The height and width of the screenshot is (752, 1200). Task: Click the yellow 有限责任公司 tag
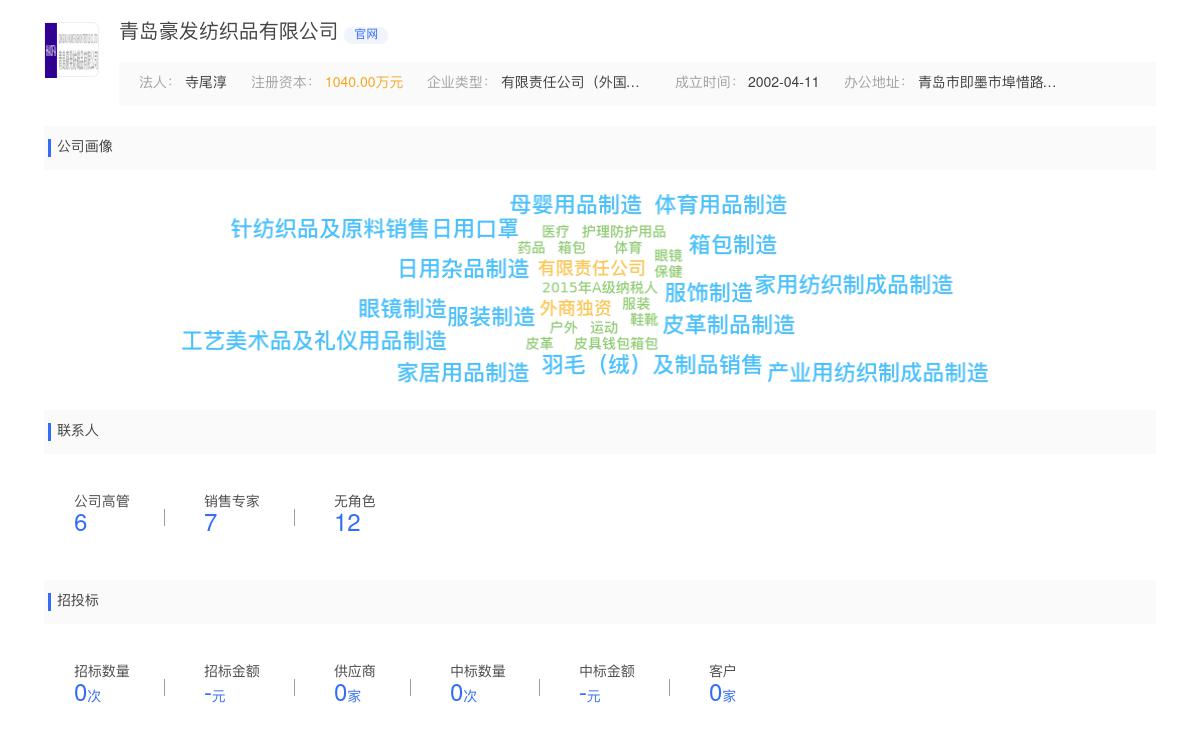[x=592, y=268]
